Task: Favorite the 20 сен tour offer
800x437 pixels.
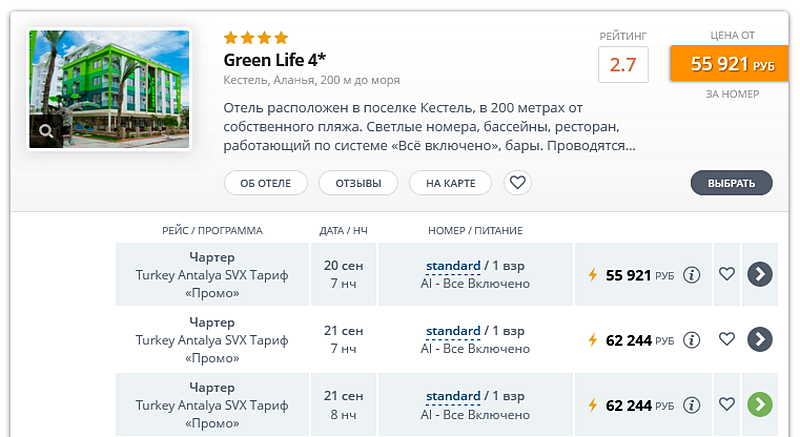Action: [727, 274]
